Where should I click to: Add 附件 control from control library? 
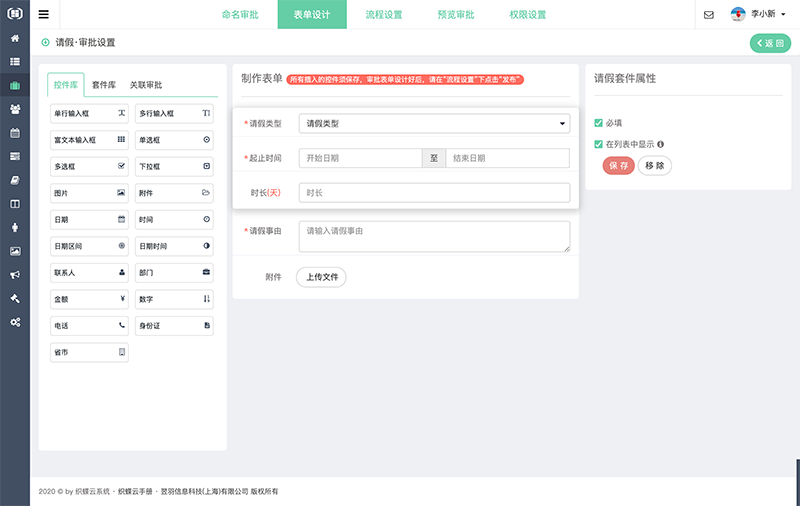tap(174, 193)
